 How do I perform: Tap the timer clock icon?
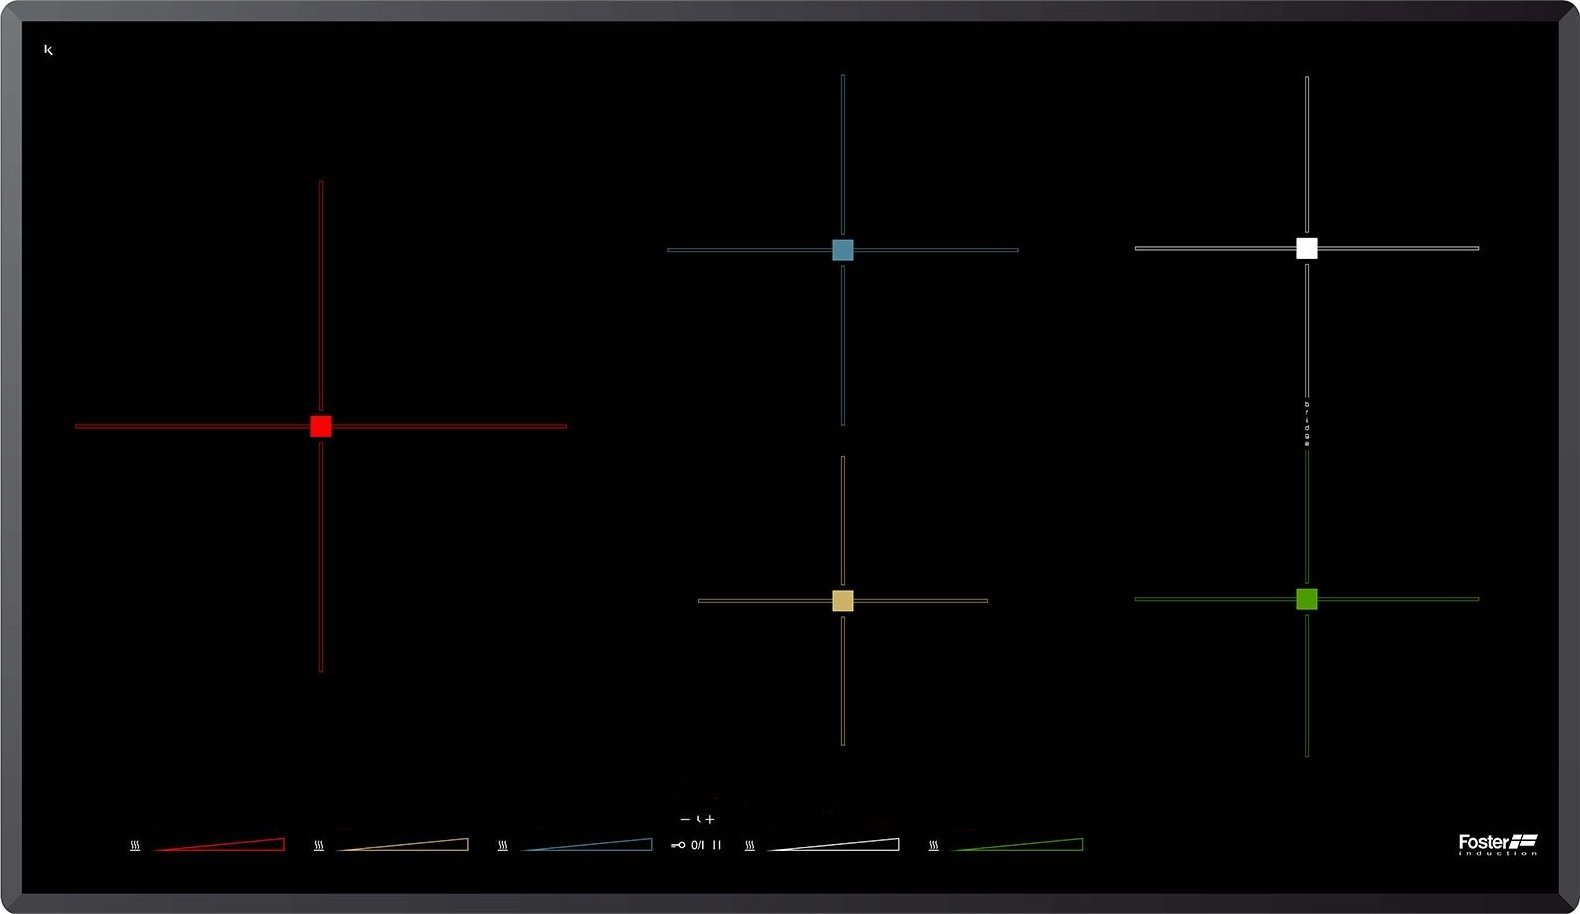point(698,820)
